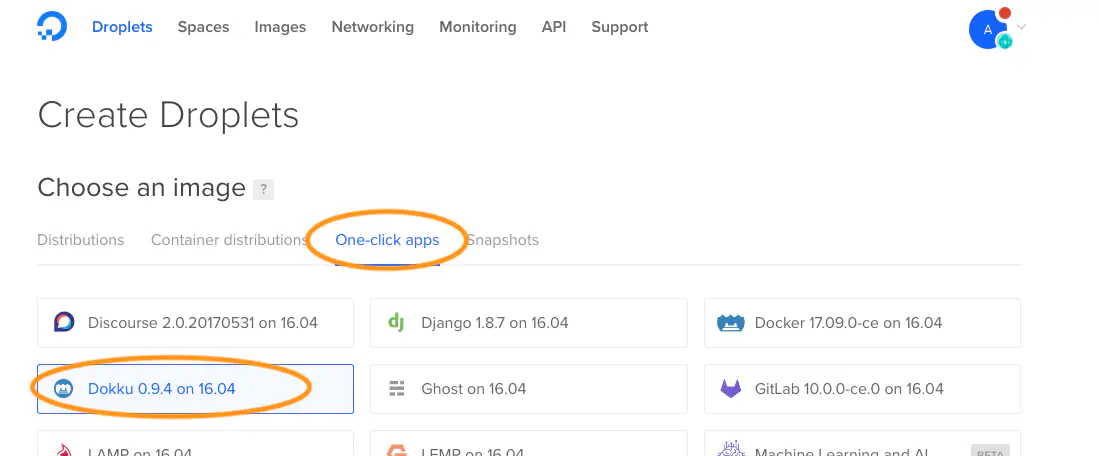The image size is (1099, 456).
Task: Click the Dokku app icon
Action: coord(64,389)
